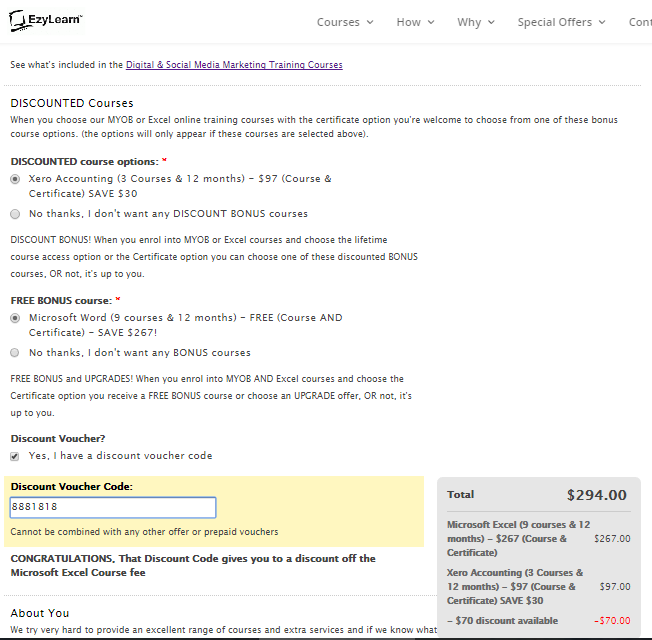The image size is (652, 640).
Task: Open Digital & Social Media Marketing Training Courses link
Action: (234, 65)
